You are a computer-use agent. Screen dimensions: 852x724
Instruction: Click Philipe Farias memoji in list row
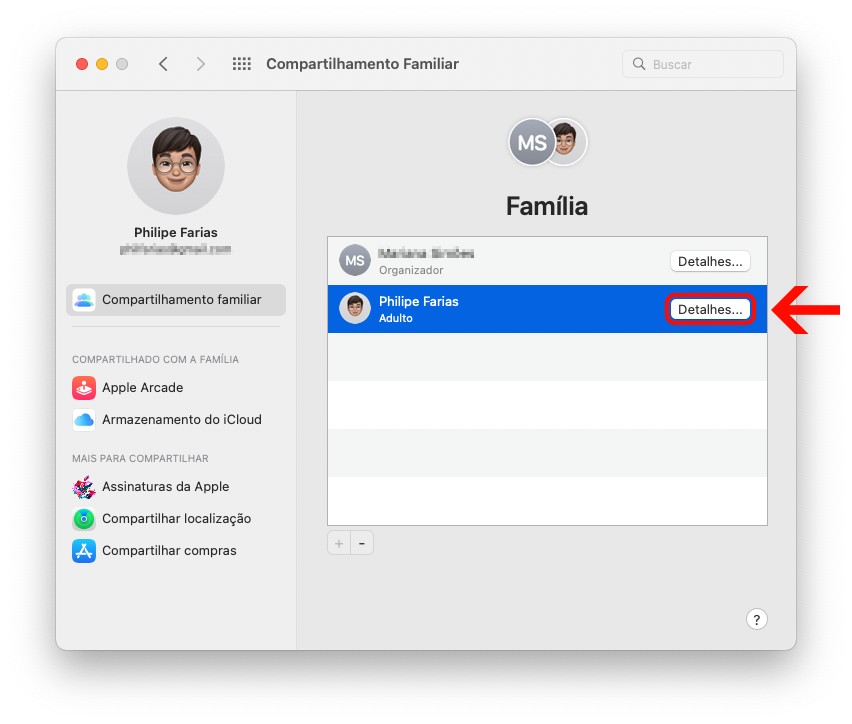tap(355, 308)
